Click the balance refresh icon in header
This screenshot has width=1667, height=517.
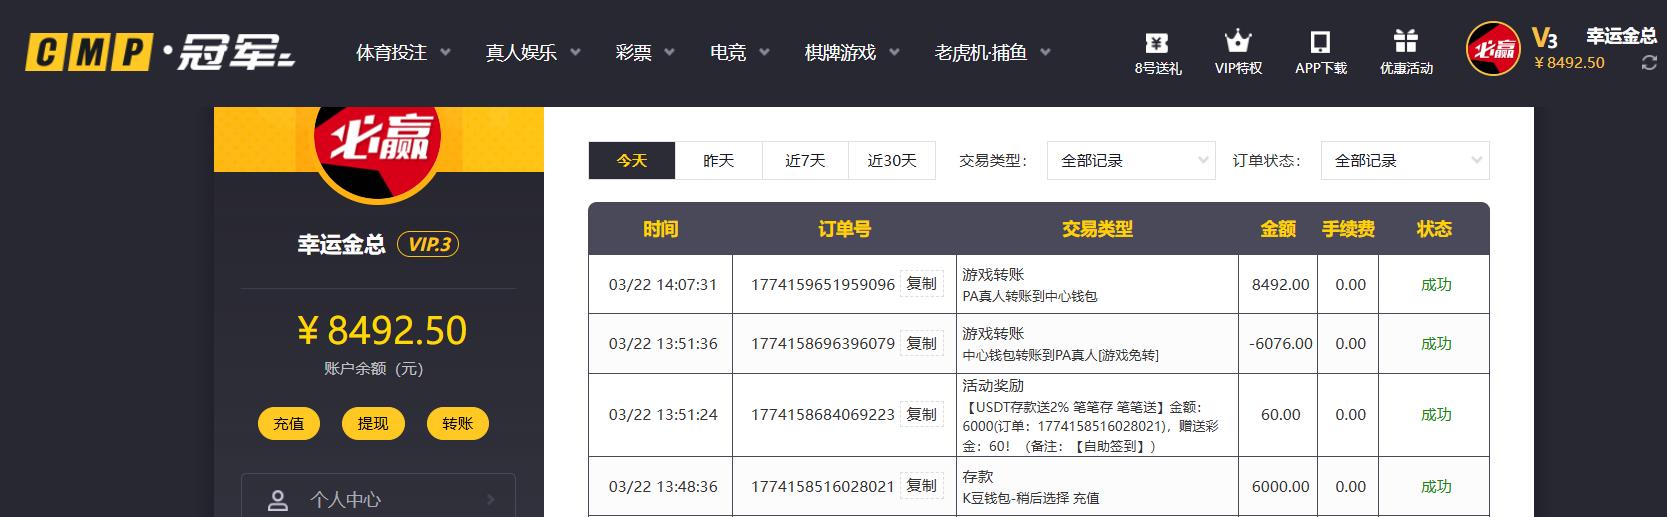click(x=1649, y=63)
